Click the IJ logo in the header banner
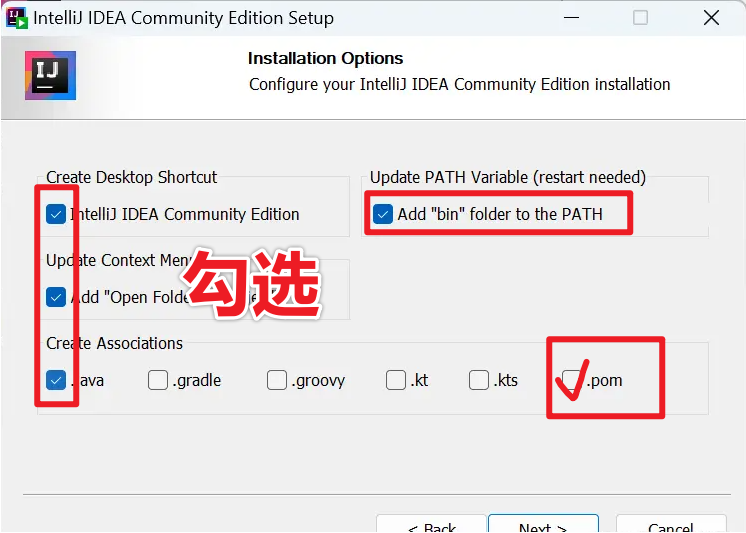 pos(50,76)
